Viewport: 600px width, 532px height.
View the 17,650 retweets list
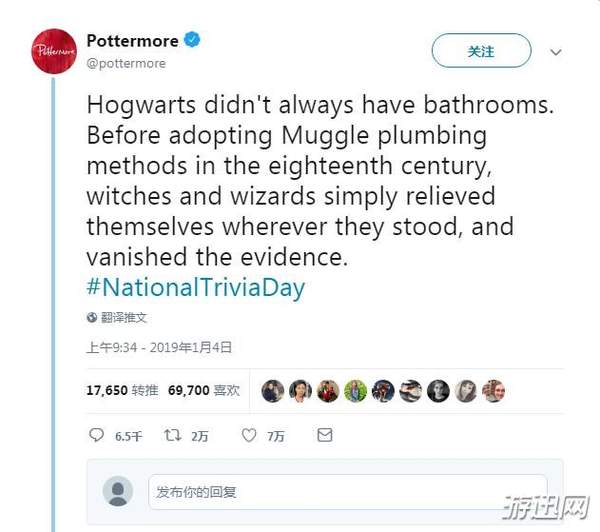(122, 390)
